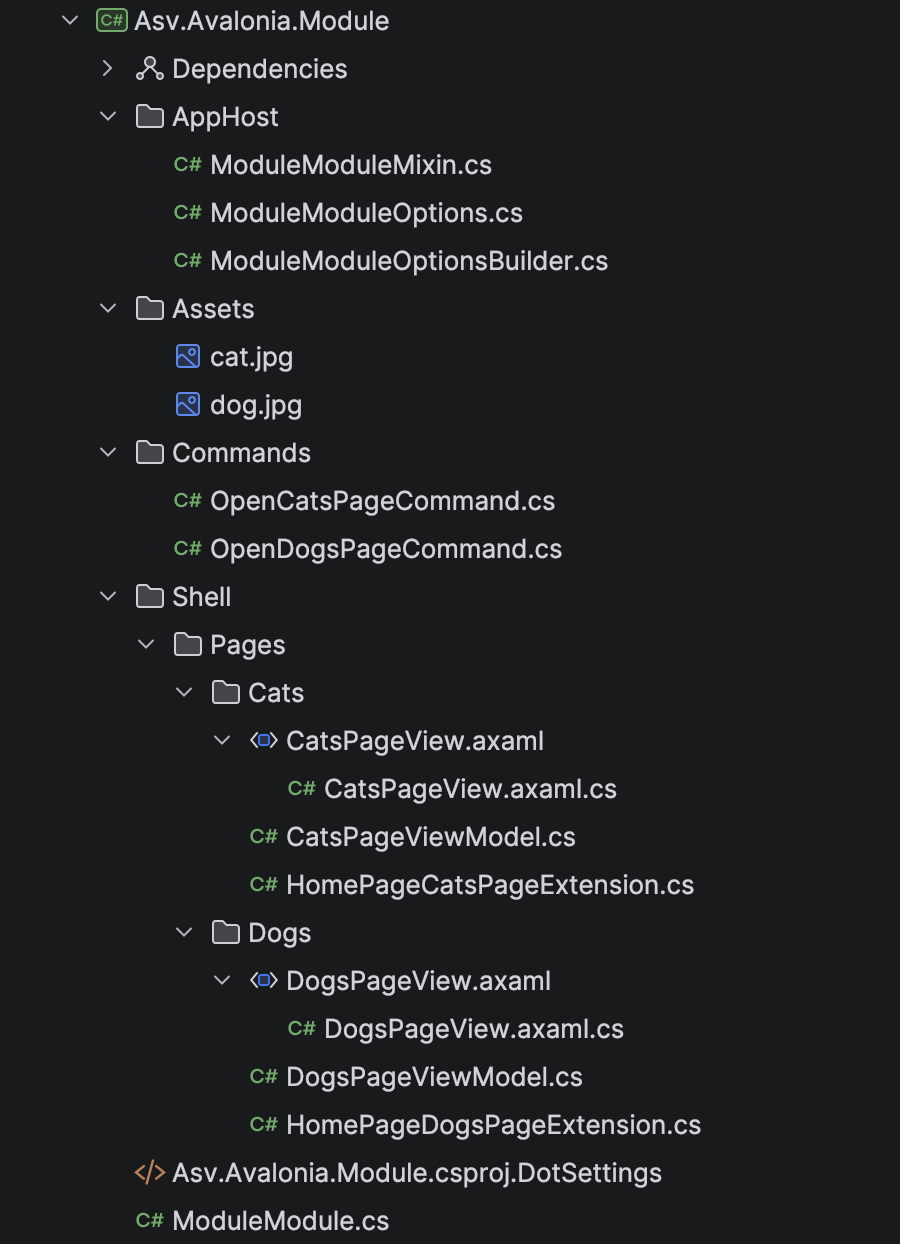Open OpenCatsPageCommand.cs file
Image resolution: width=900 pixels, height=1244 pixels.
pyautogui.click(x=382, y=501)
